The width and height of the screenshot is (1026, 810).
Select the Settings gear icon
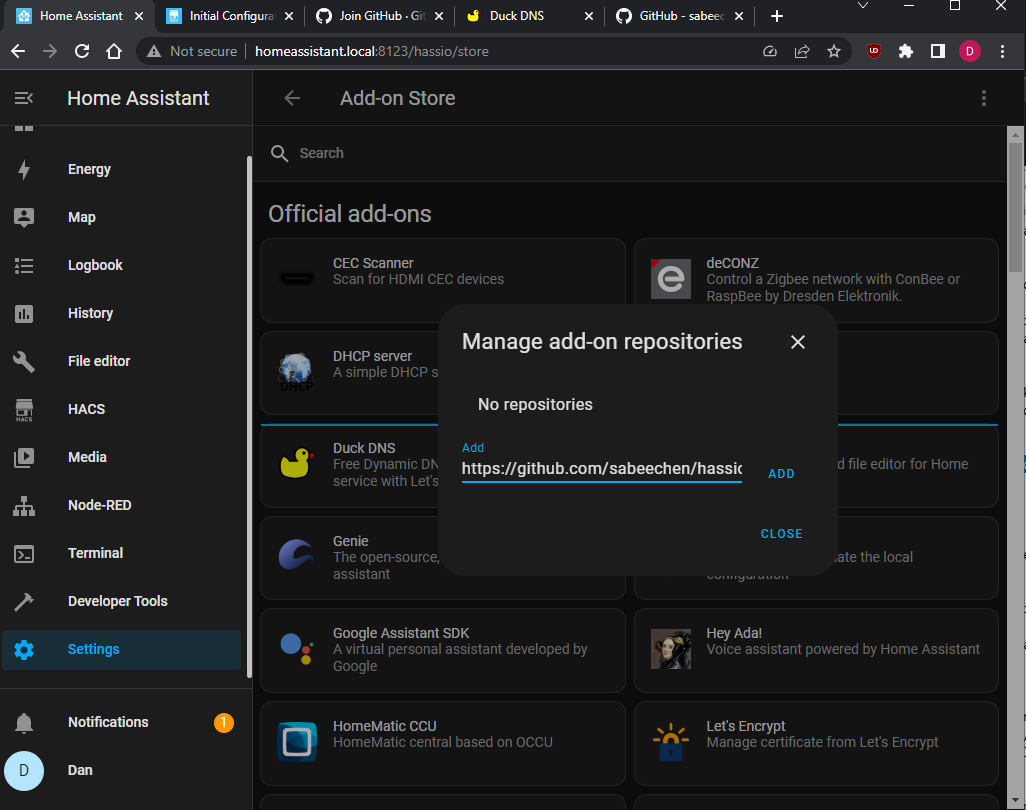24,650
